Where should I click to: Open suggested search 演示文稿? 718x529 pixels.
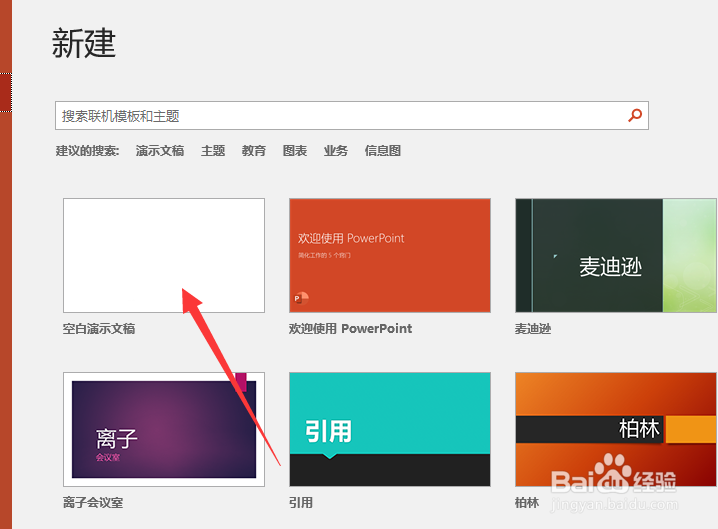160,151
